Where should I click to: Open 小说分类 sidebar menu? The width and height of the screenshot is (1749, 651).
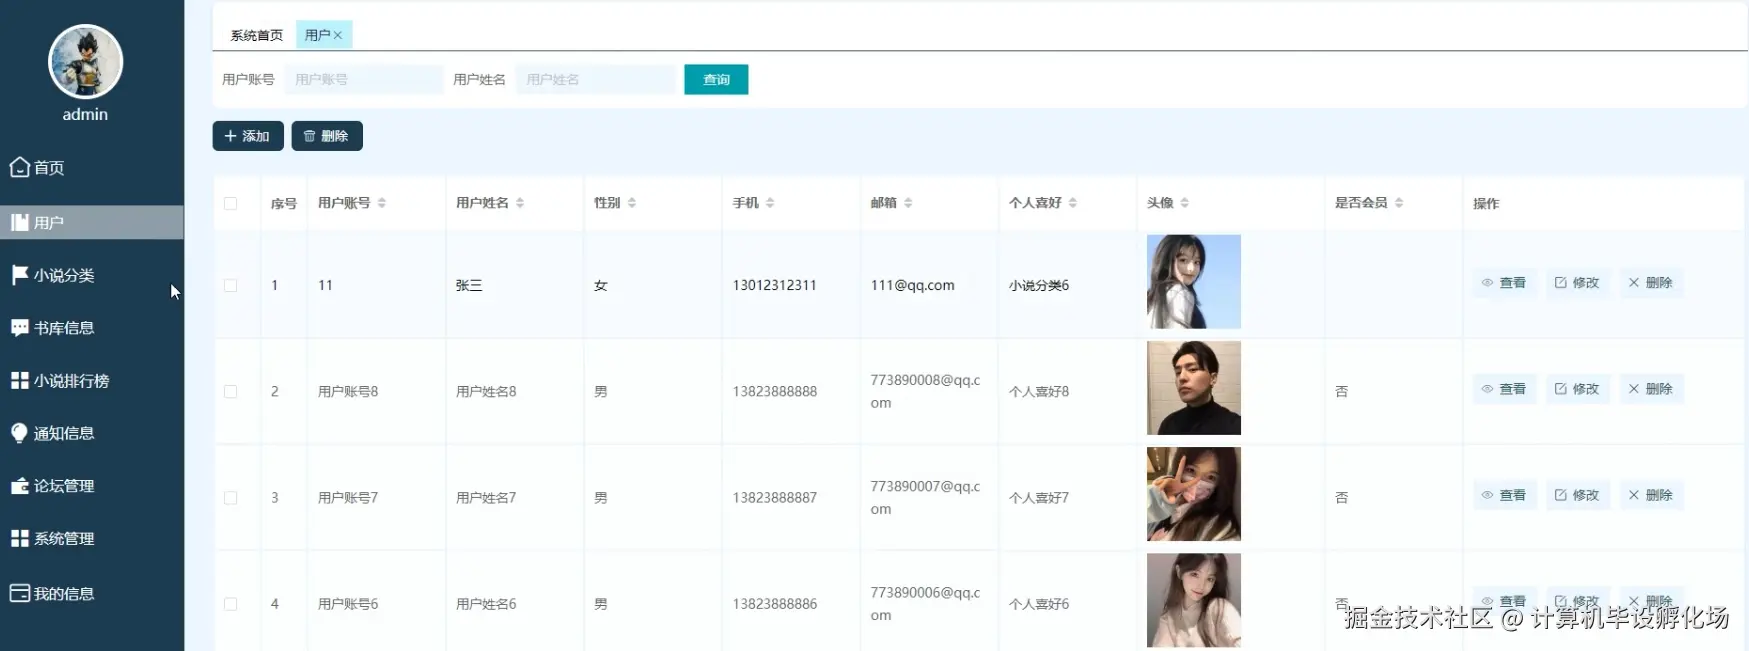pyautogui.click(x=53, y=275)
